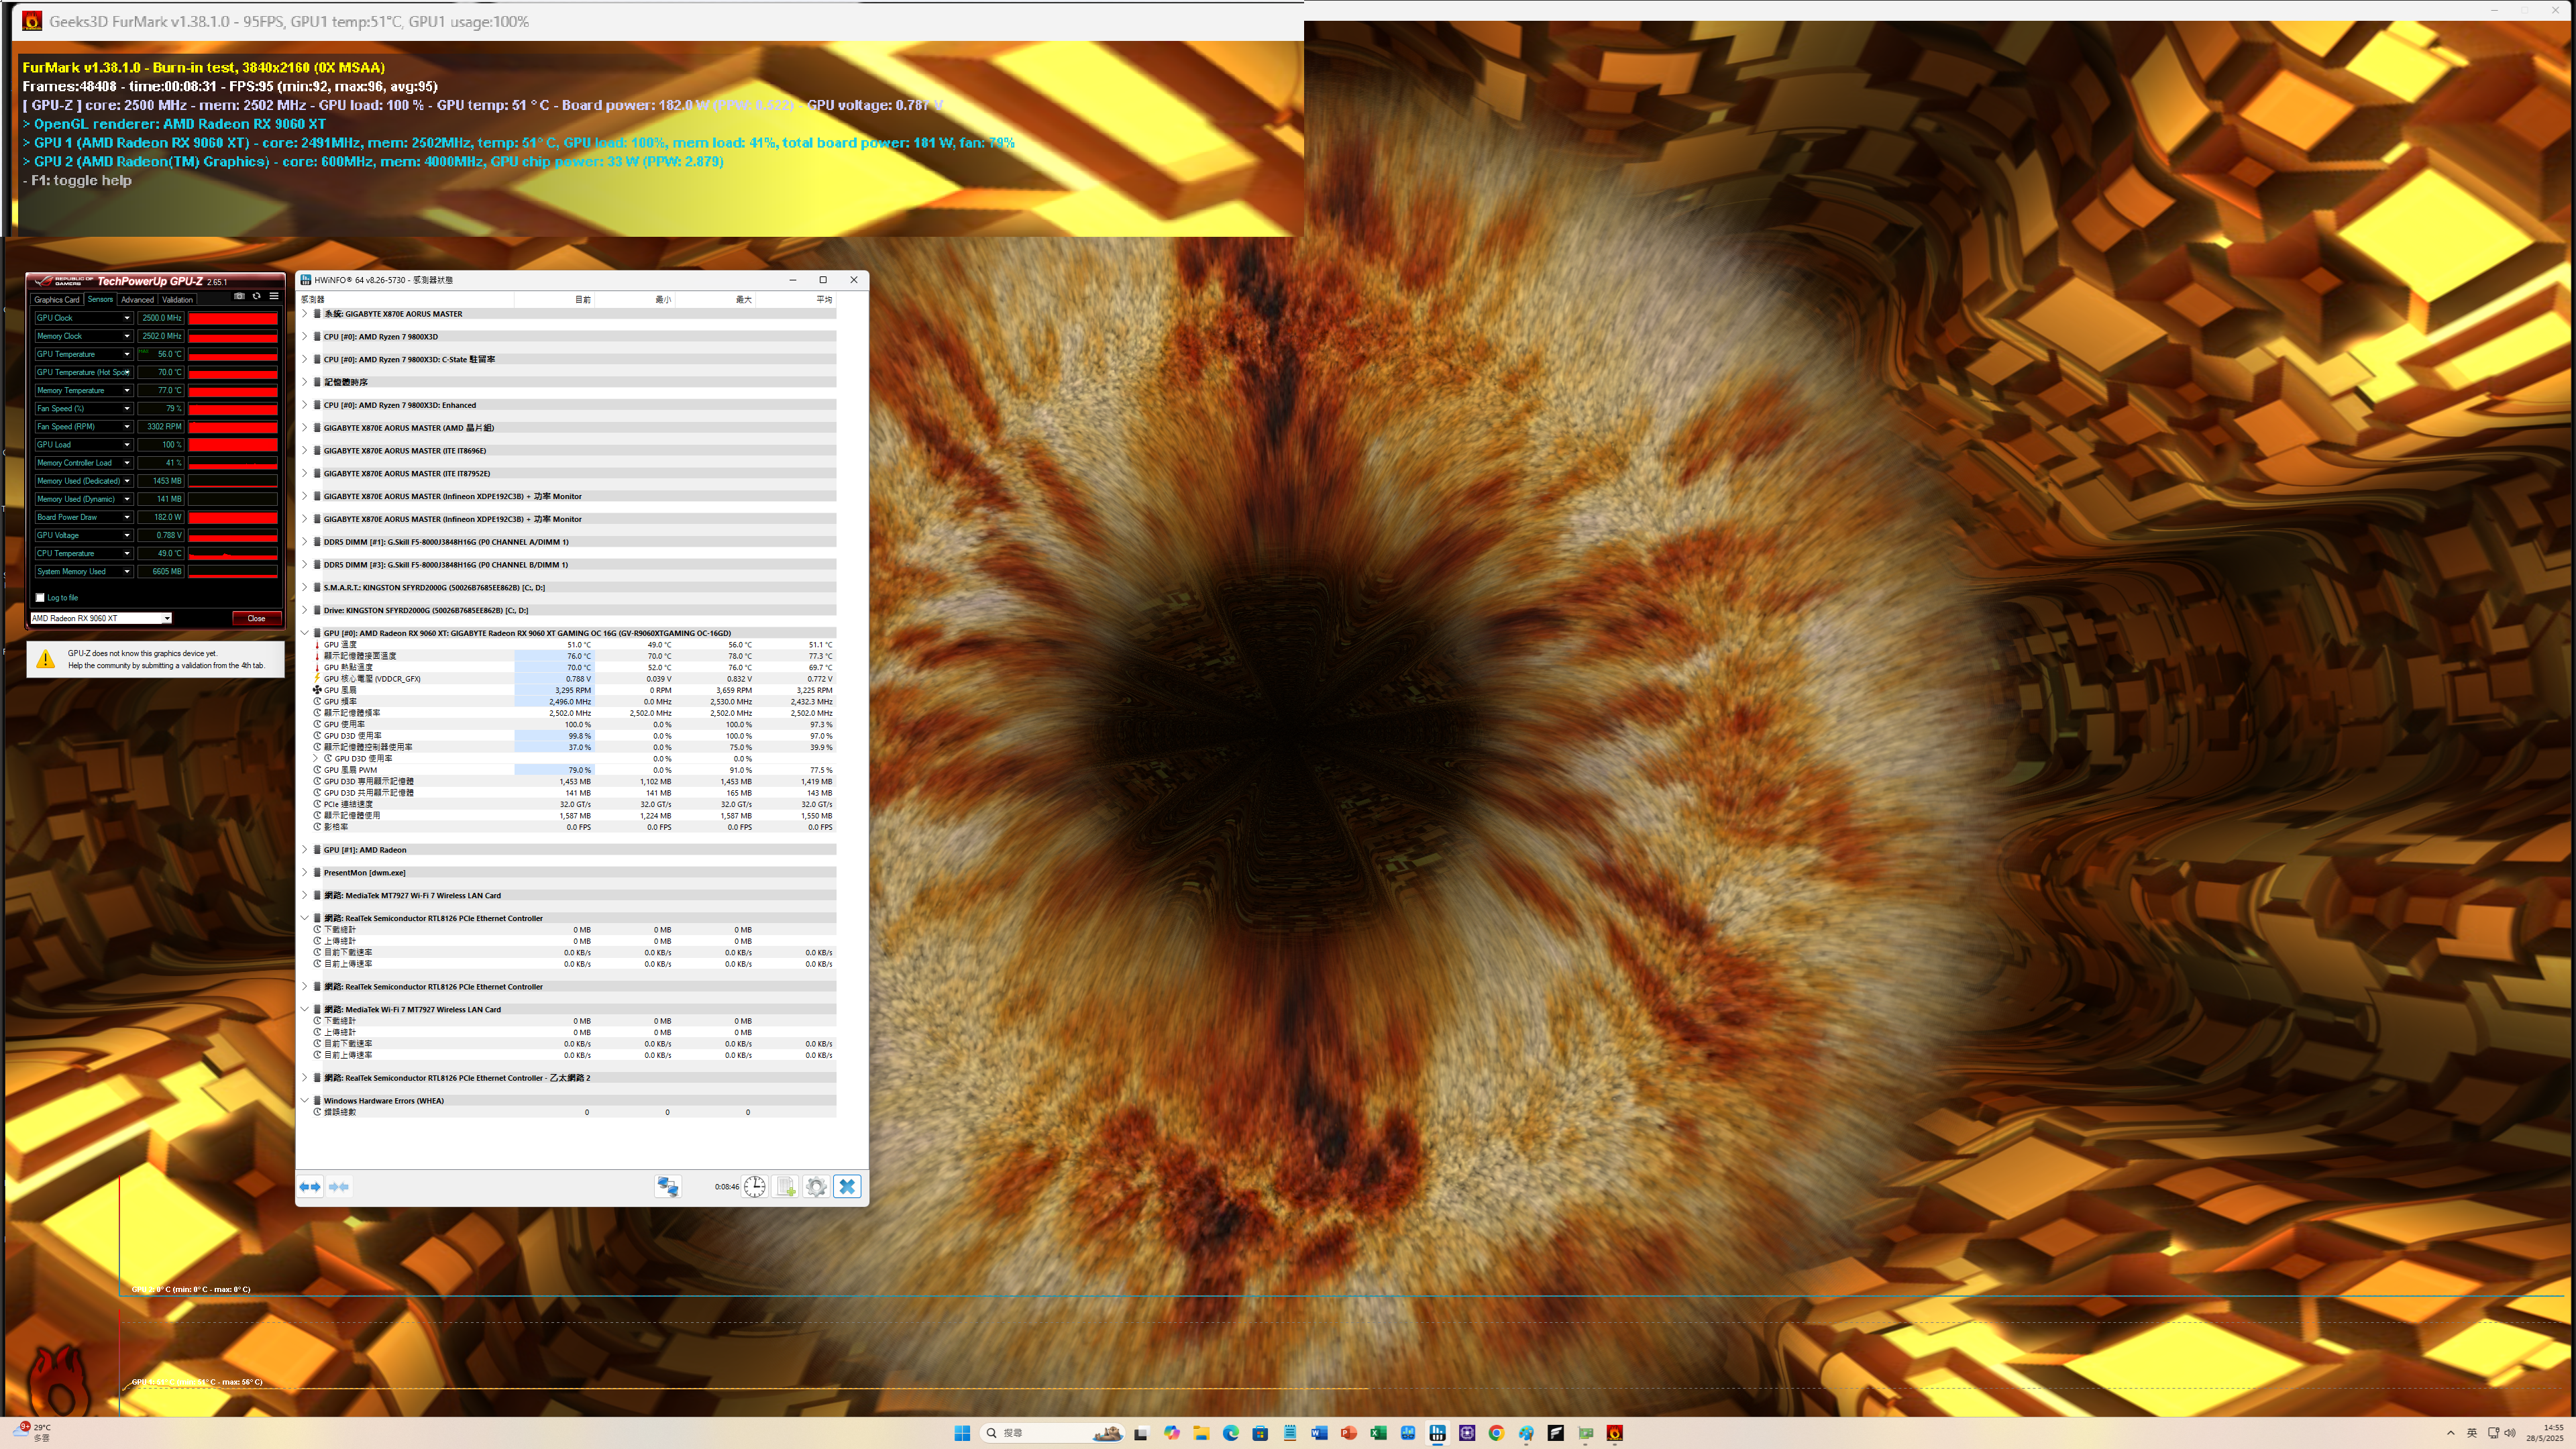Open Validation tab in GPU-Z
The width and height of the screenshot is (2576, 1449).
pyautogui.click(x=177, y=300)
